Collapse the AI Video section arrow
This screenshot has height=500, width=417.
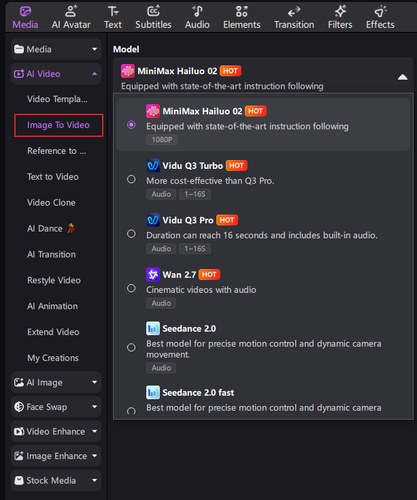click(94, 74)
